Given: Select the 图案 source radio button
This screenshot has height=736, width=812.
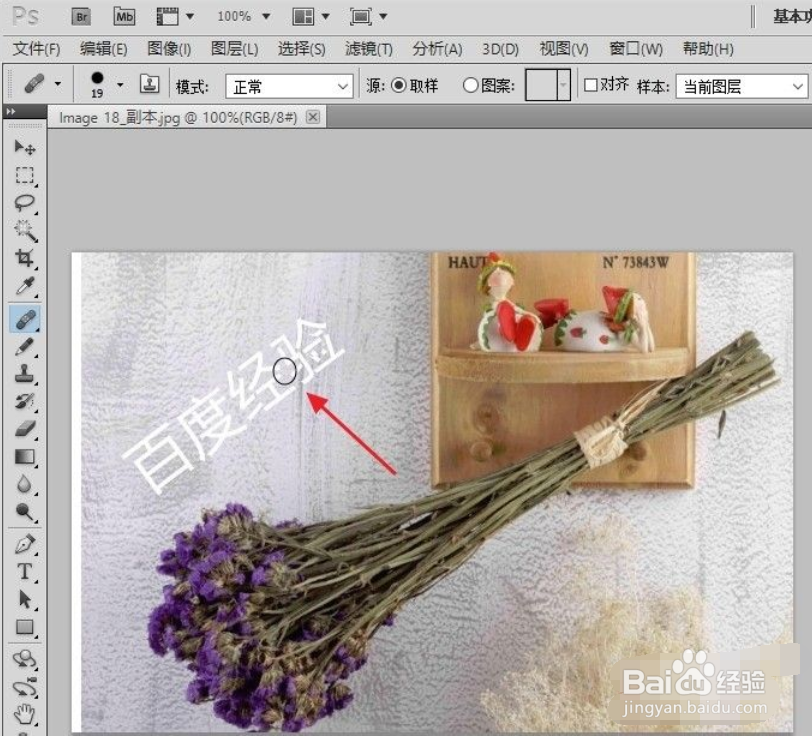Looking at the screenshot, I should 471,86.
